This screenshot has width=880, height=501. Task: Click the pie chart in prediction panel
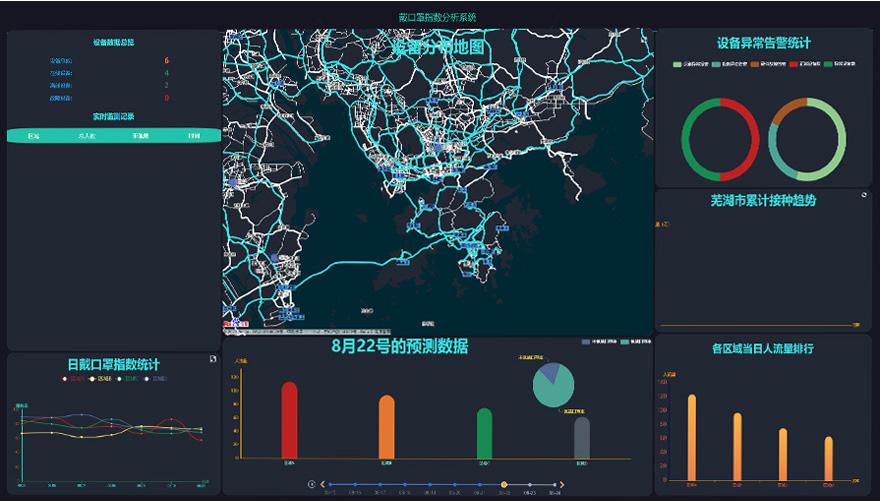point(553,385)
